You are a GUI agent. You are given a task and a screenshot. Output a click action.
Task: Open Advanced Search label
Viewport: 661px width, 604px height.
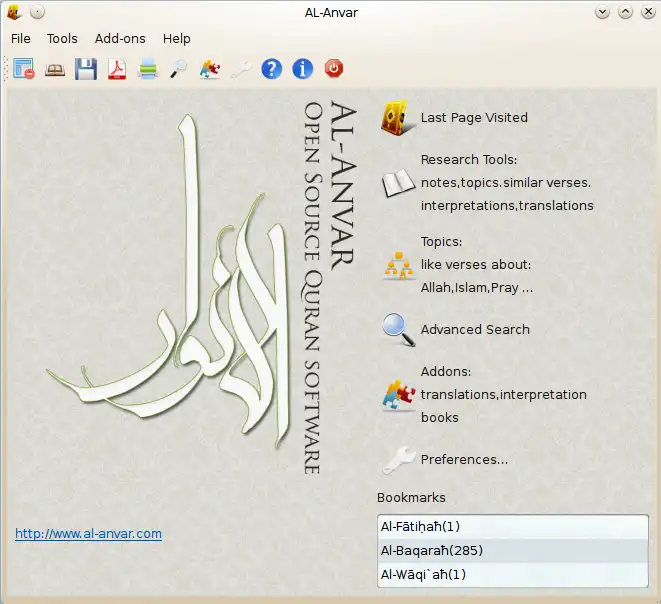pos(475,330)
